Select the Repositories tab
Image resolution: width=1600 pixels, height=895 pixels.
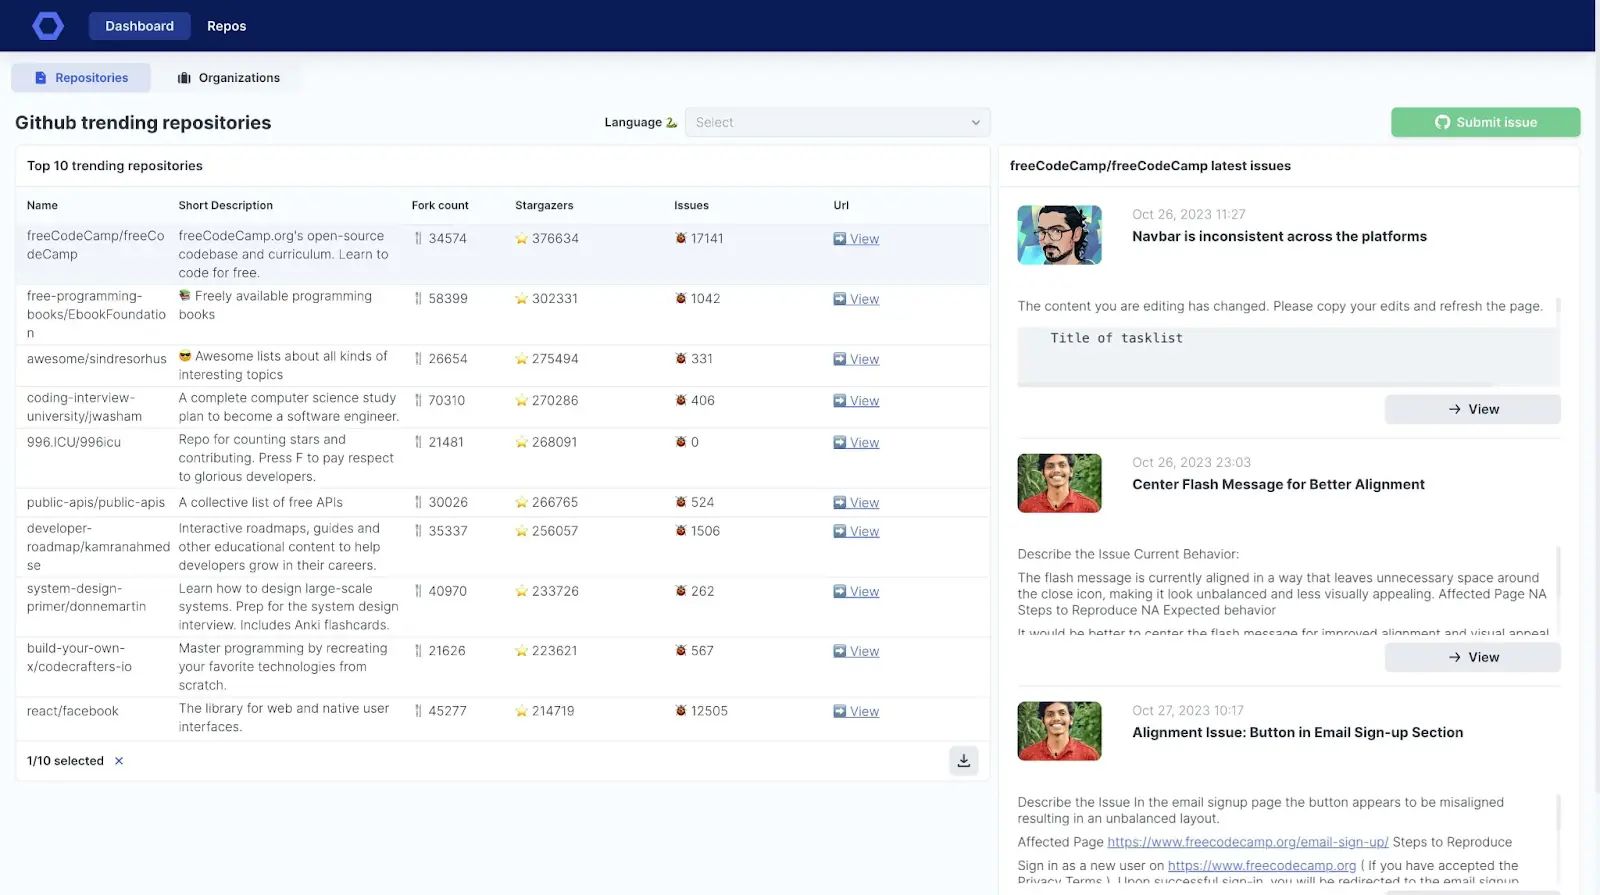click(81, 78)
